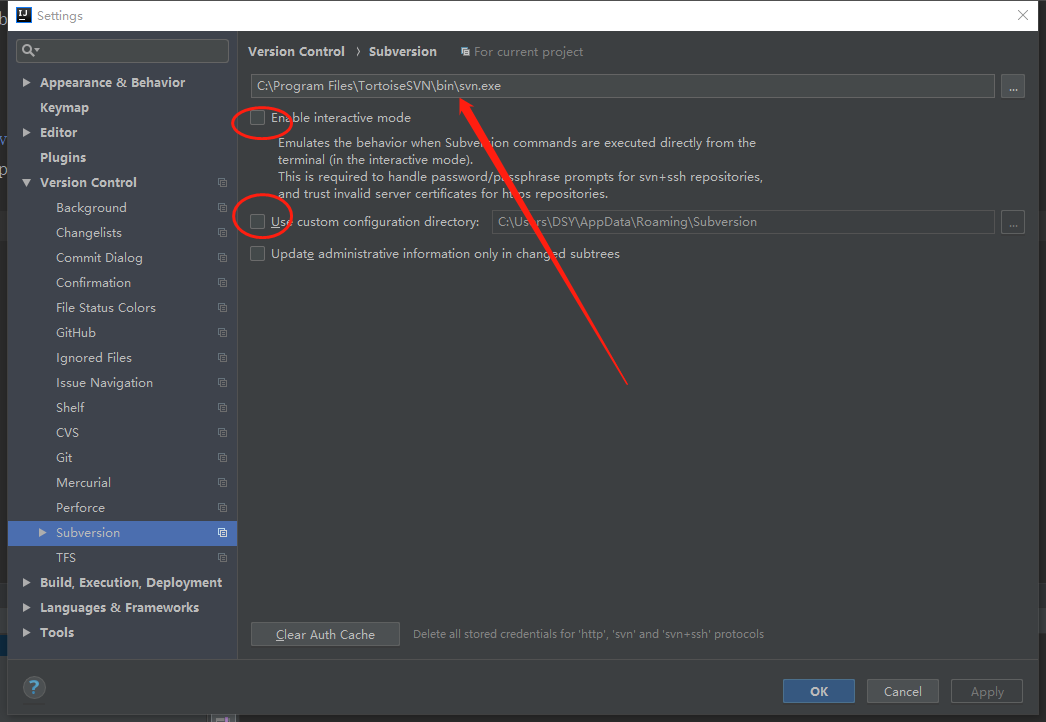The width and height of the screenshot is (1046, 722).
Task: Select Keymap settings page
Action: [x=64, y=107]
